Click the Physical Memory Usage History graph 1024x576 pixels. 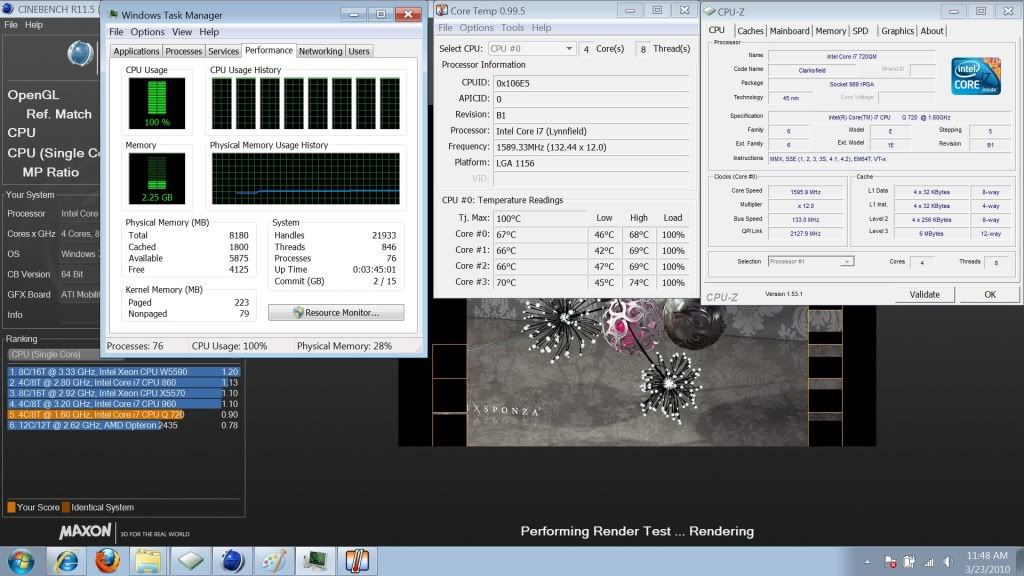tap(306, 178)
